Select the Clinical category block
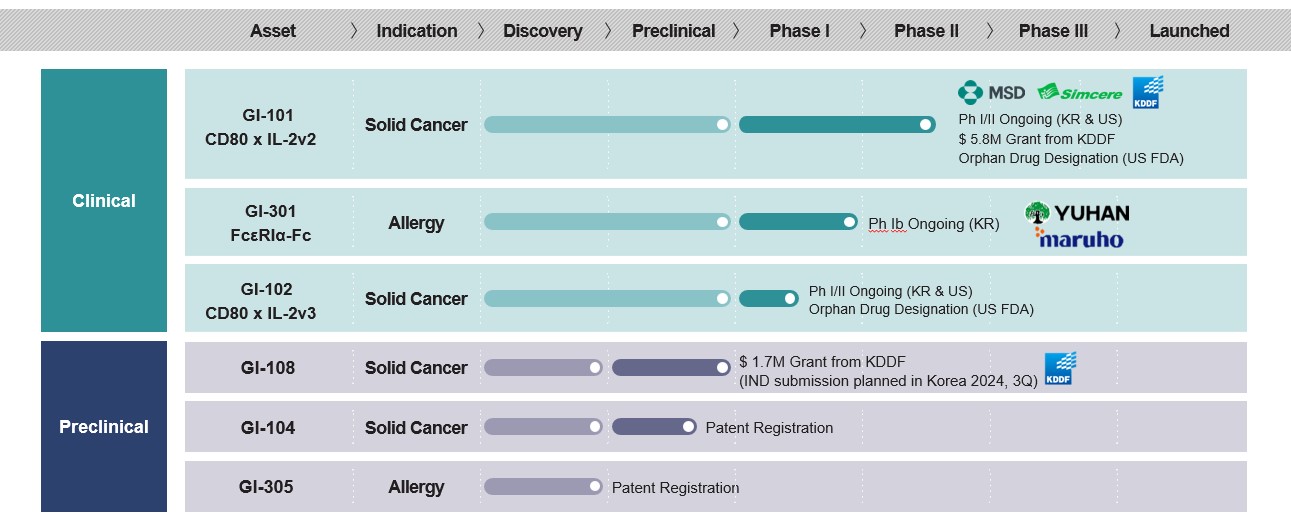 click(x=104, y=200)
